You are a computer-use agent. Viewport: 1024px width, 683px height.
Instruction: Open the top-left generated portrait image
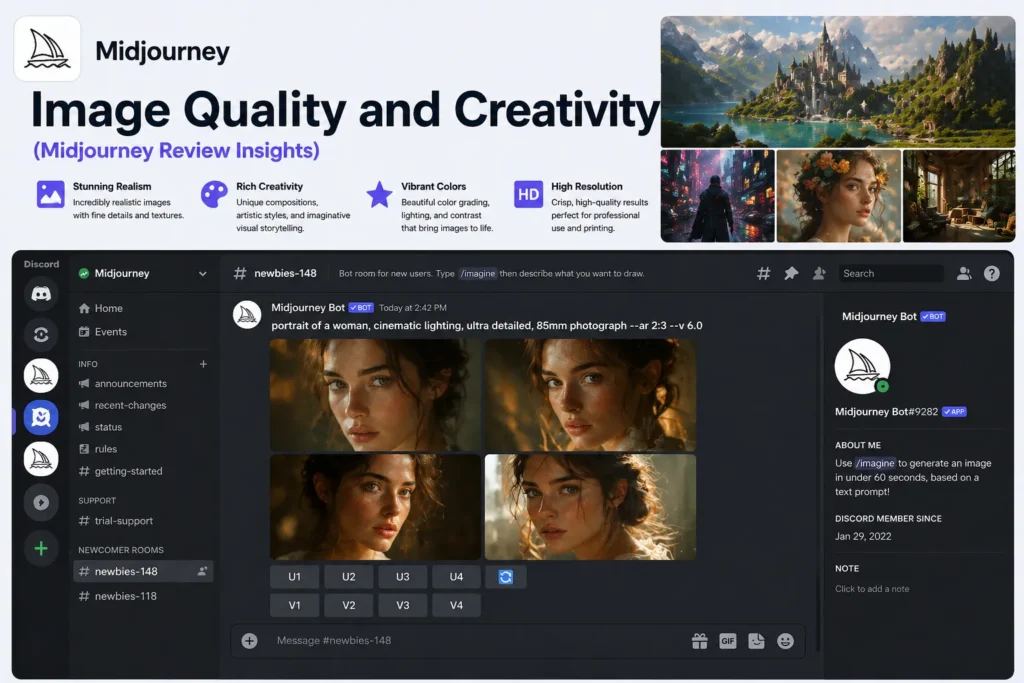click(376, 394)
